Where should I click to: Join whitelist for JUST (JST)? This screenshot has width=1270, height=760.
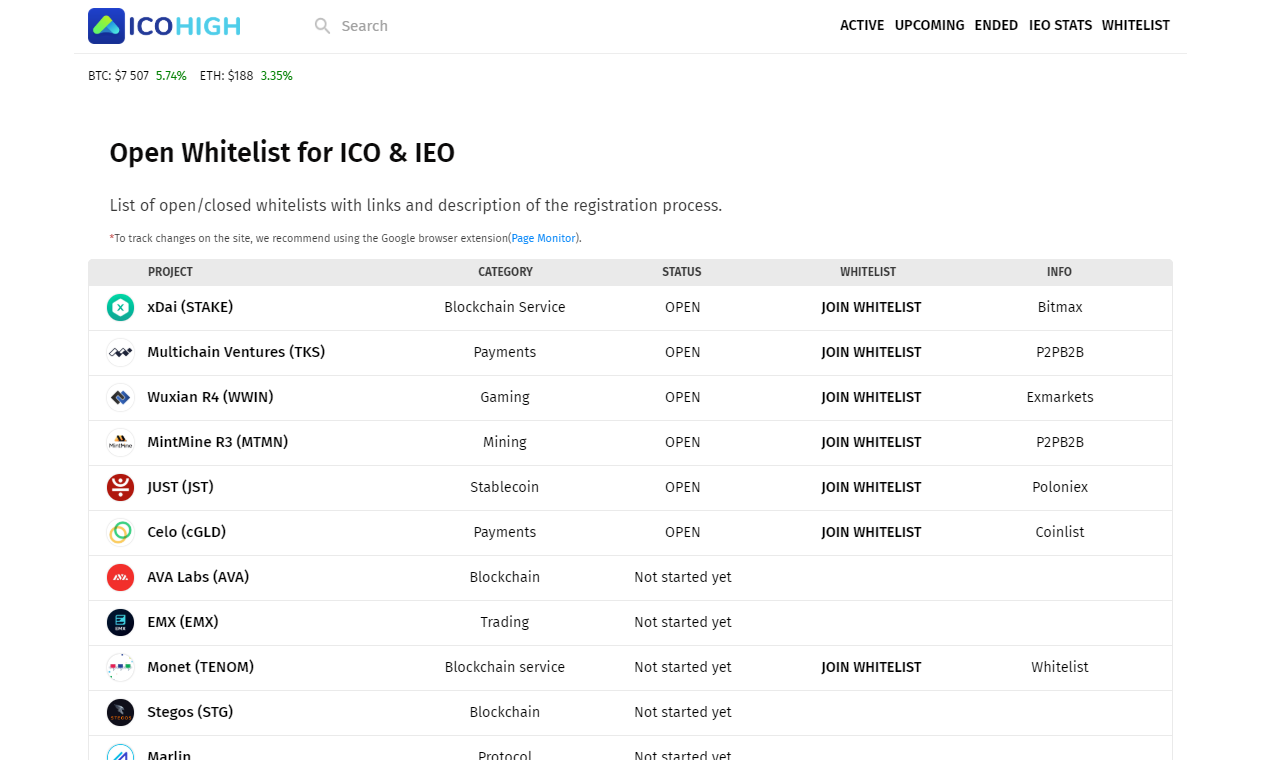(872, 488)
